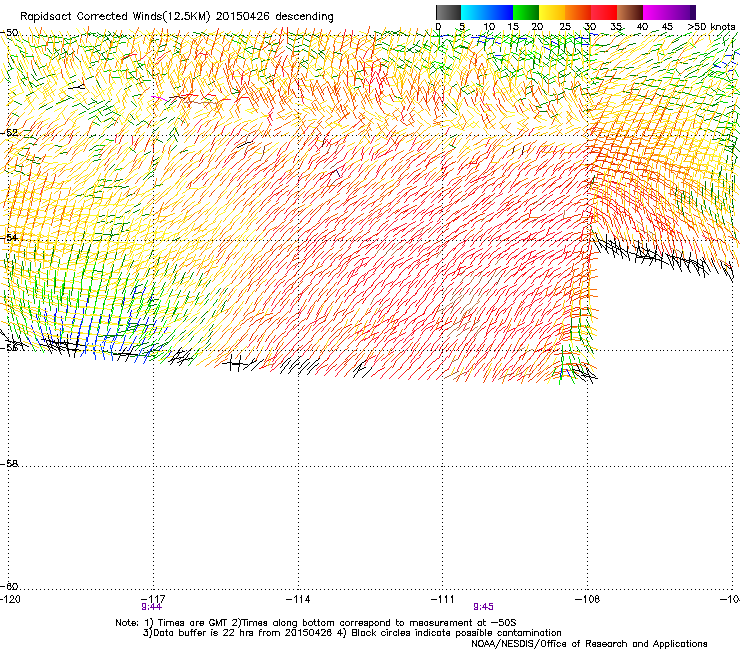The image size is (740, 650).
Task: Click the legend label '20'
Action: [x=537, y=27]
